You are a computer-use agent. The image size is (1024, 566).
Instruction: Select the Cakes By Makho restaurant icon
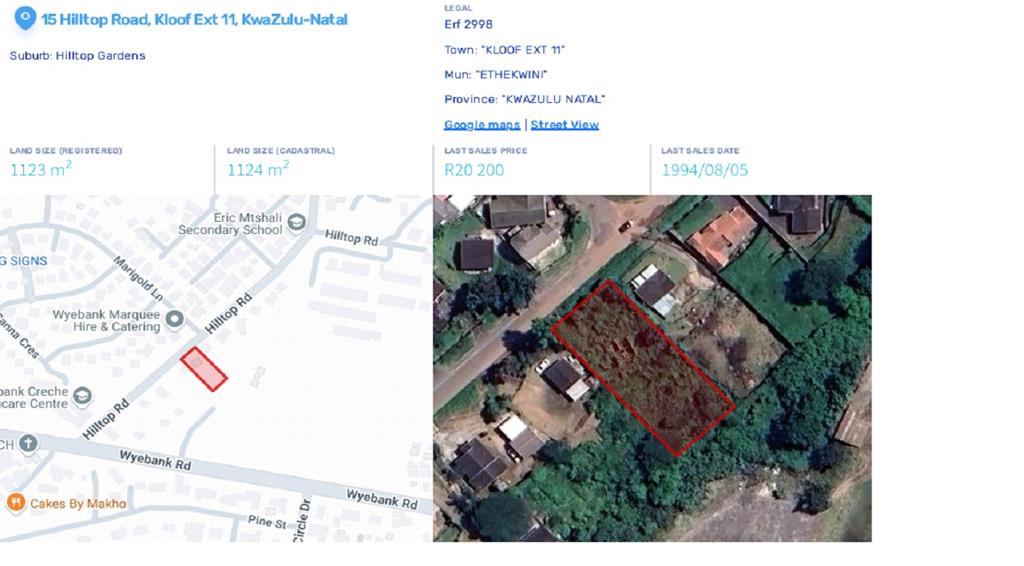tap(16, 503)
